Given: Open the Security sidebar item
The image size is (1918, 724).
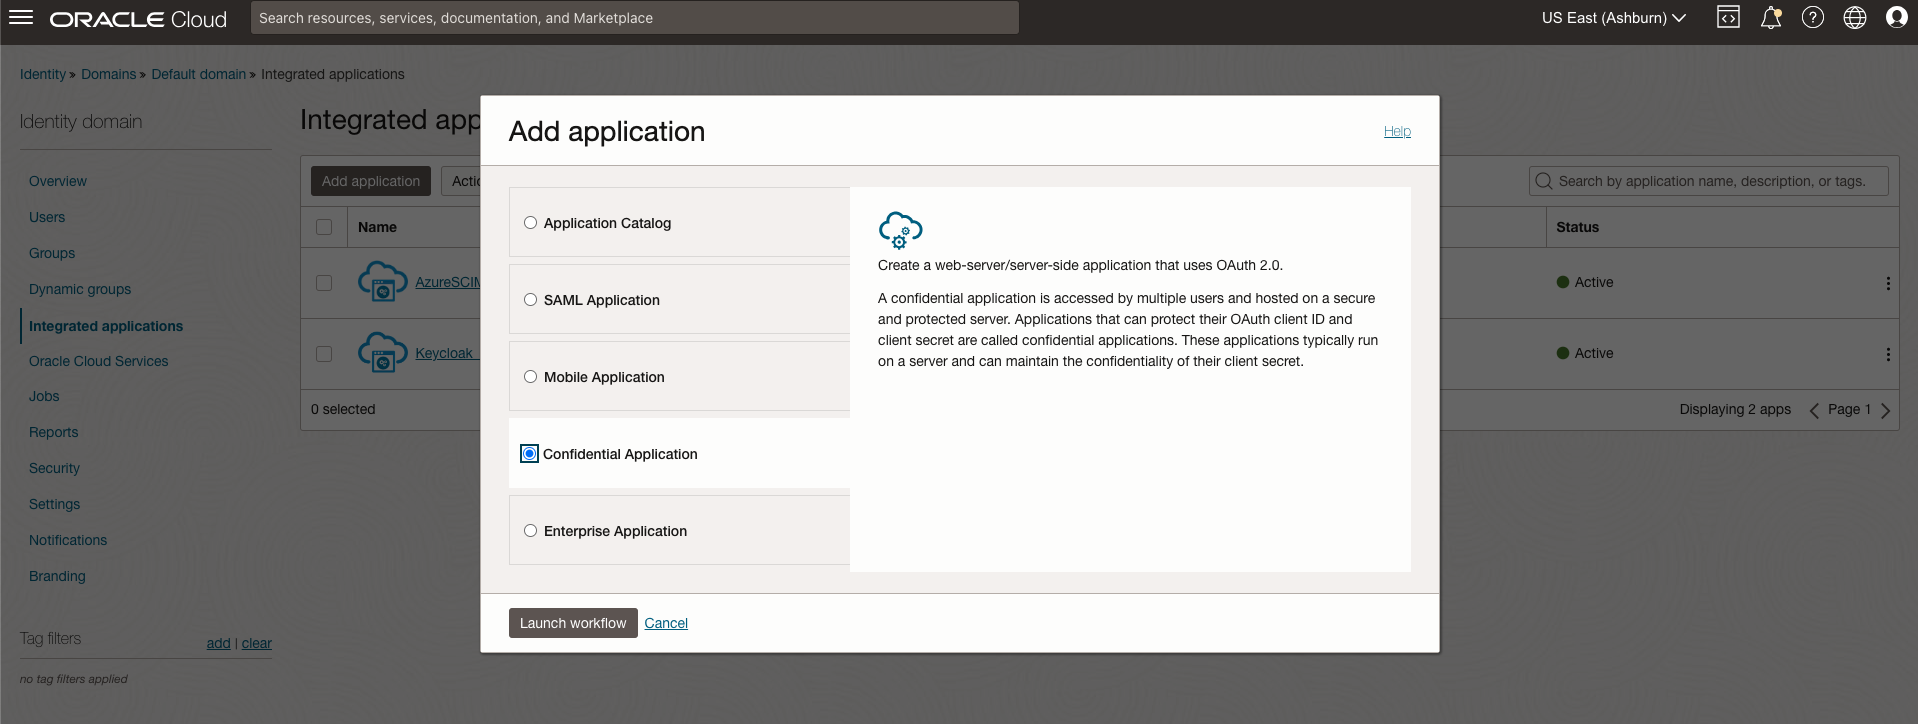Looking at the screenshot, I should (54, 468).
